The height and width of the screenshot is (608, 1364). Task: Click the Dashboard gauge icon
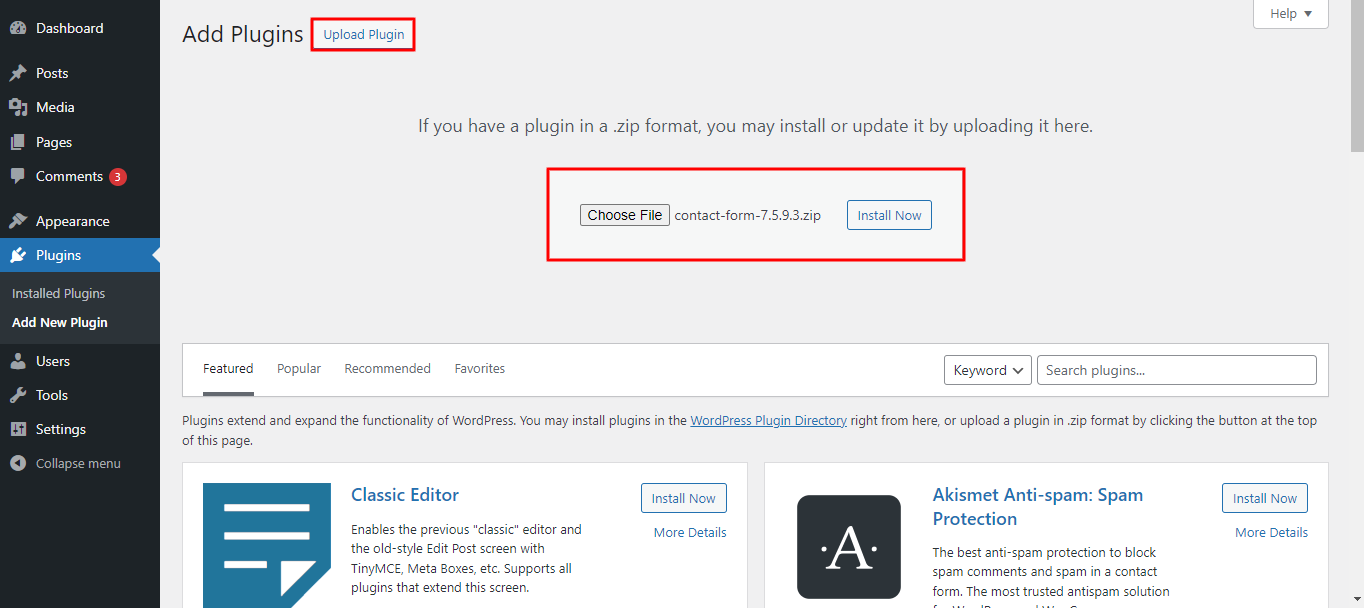[x=18, y=29]
